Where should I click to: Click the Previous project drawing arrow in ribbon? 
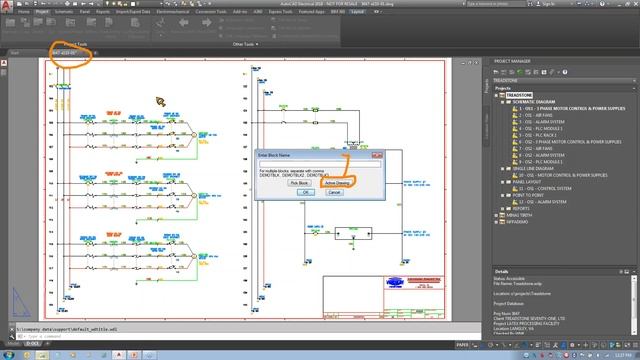click(184, 22)
